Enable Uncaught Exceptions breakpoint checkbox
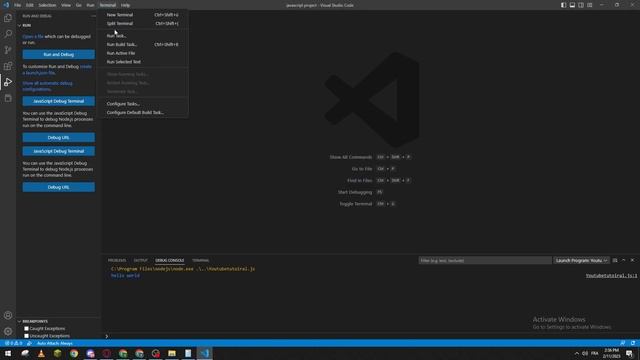 tap(27, 336)
